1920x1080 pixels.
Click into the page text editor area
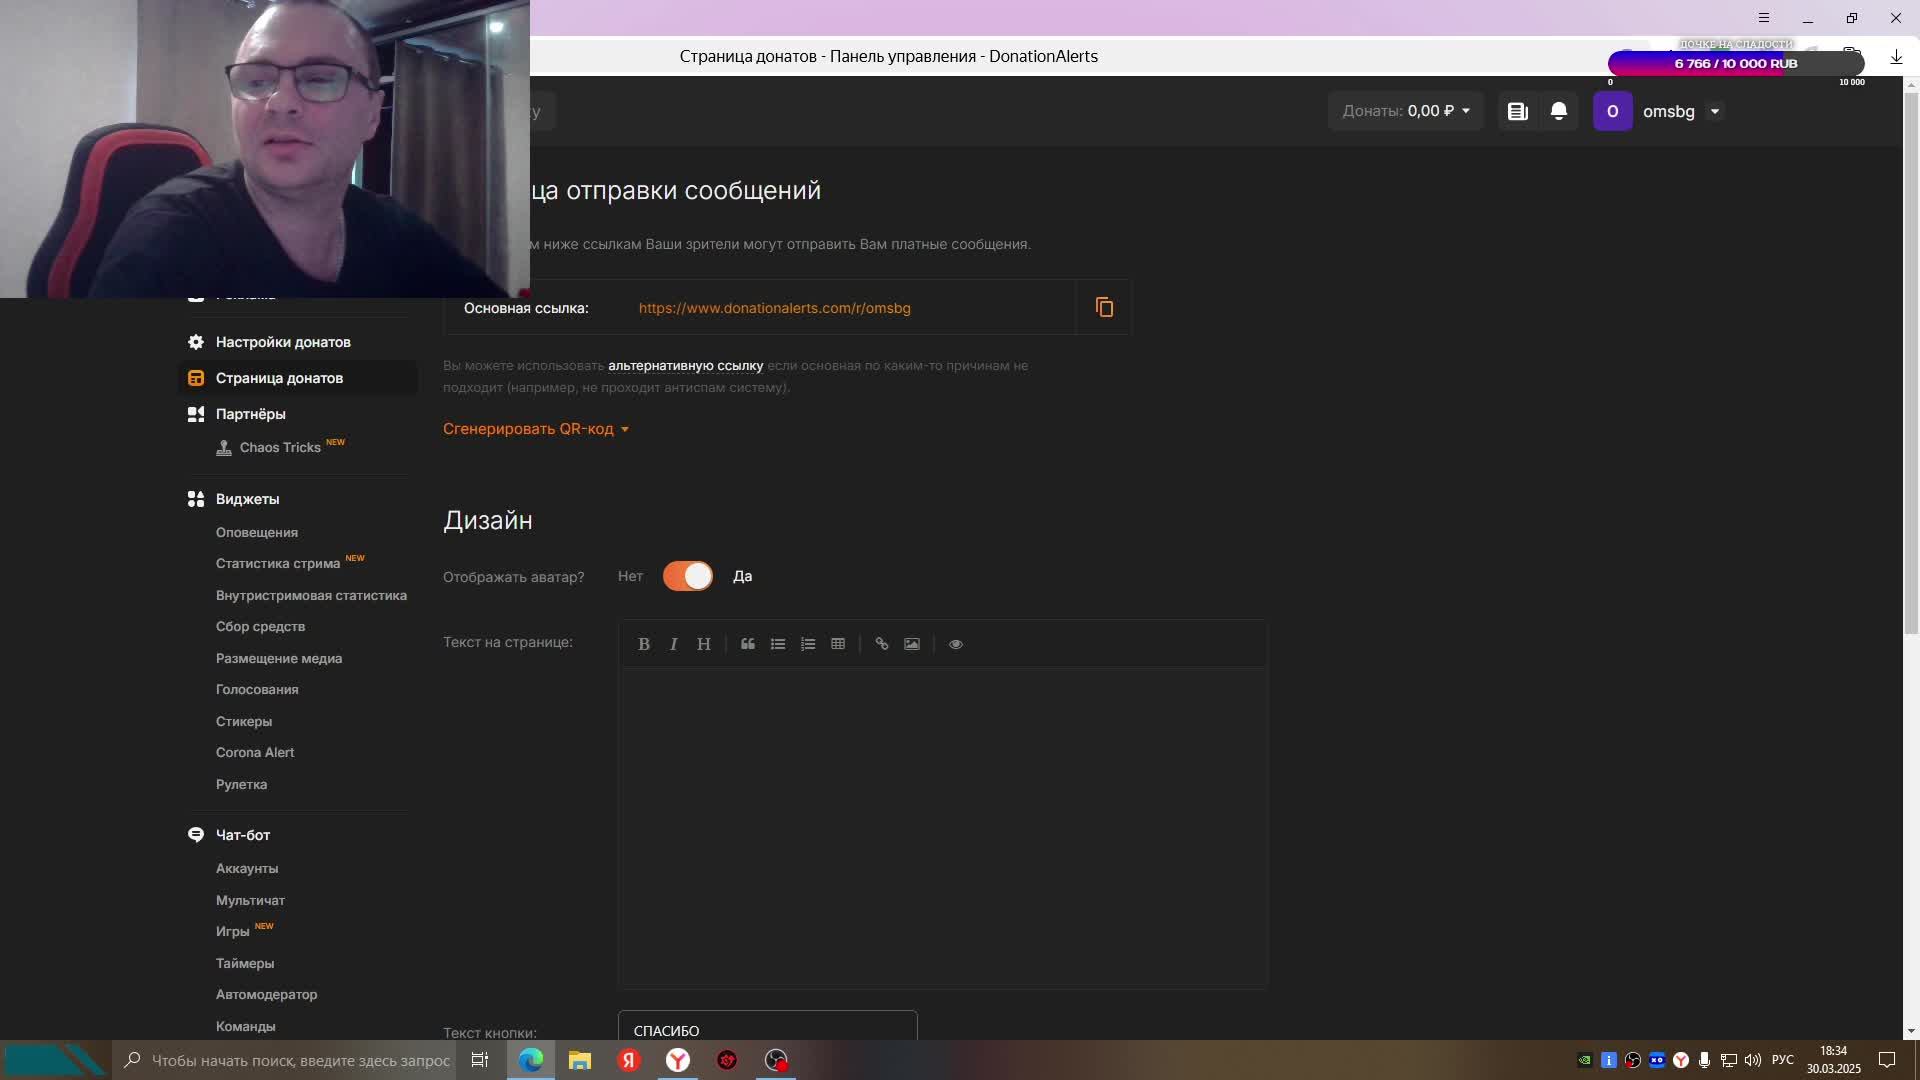[x=943, y=828]
